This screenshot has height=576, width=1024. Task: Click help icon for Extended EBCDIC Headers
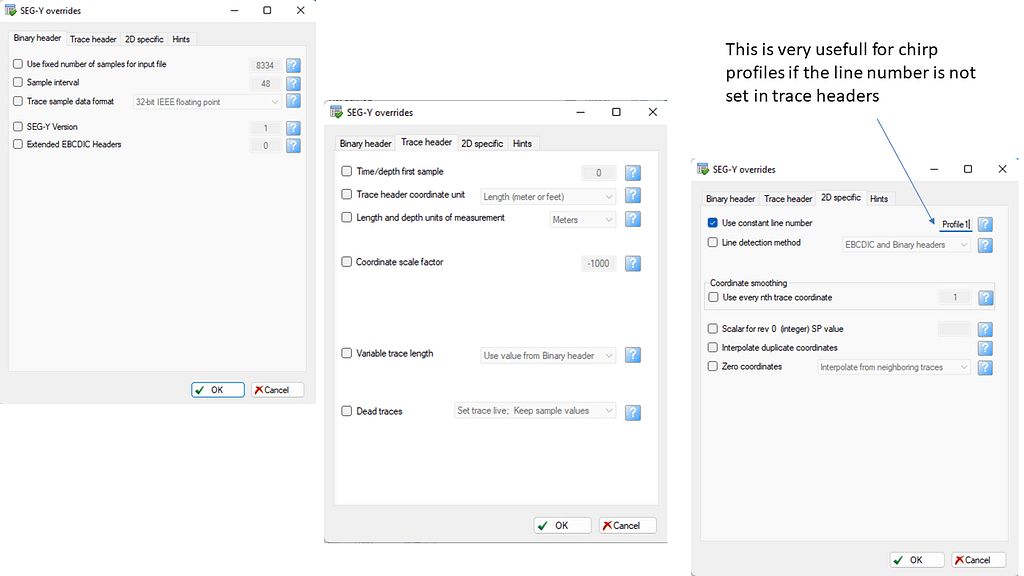(293, 145)
